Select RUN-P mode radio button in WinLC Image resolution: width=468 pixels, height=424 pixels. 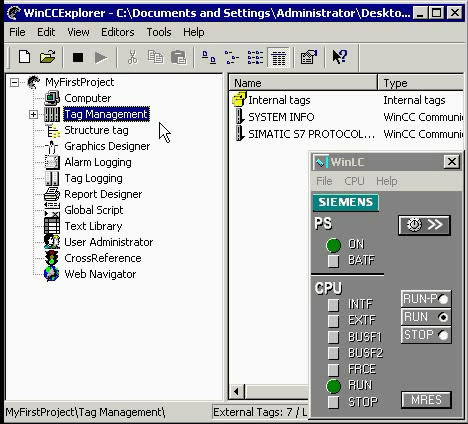coord(443,299)
